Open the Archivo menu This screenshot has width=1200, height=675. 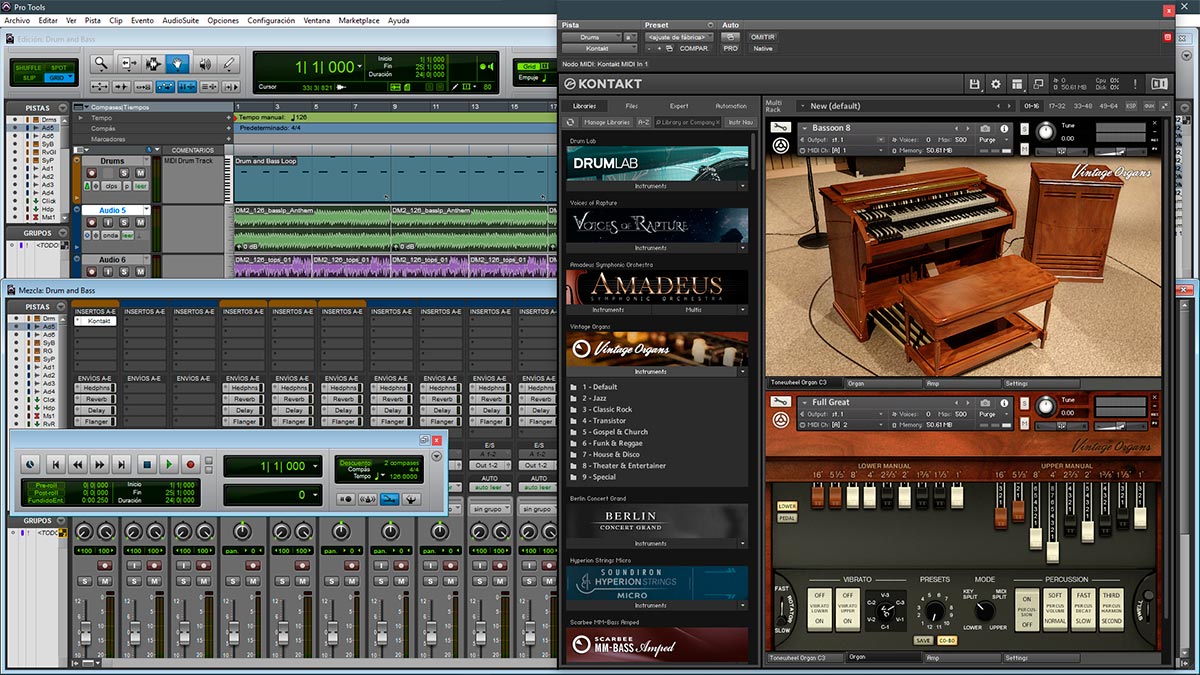[17, 20]
